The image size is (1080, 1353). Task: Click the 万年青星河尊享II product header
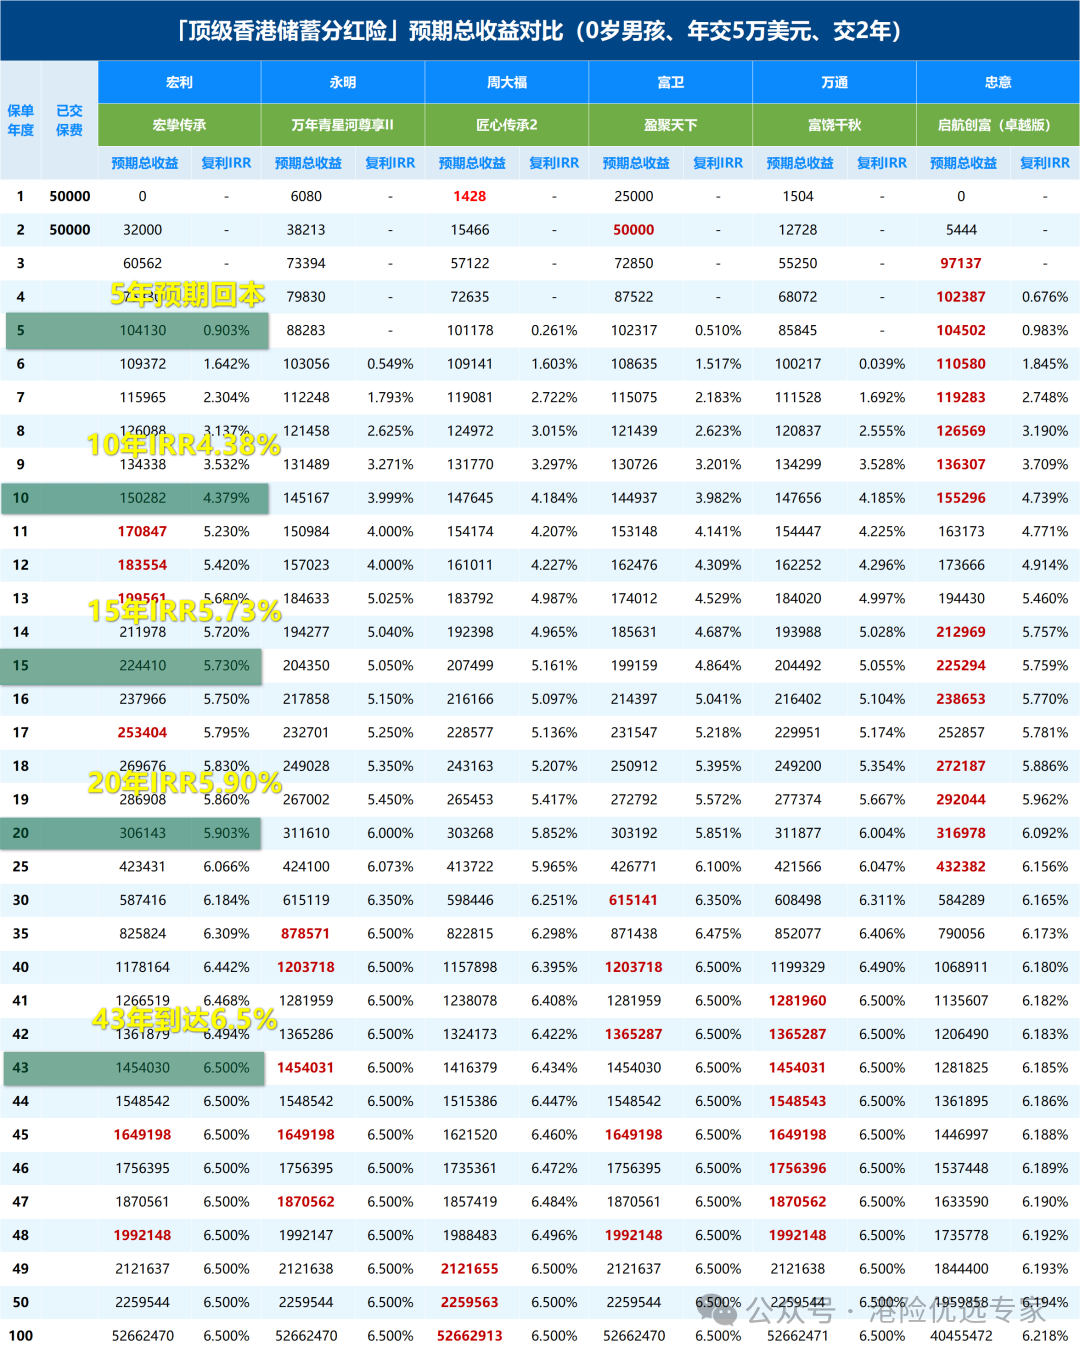tap(343, 125)
